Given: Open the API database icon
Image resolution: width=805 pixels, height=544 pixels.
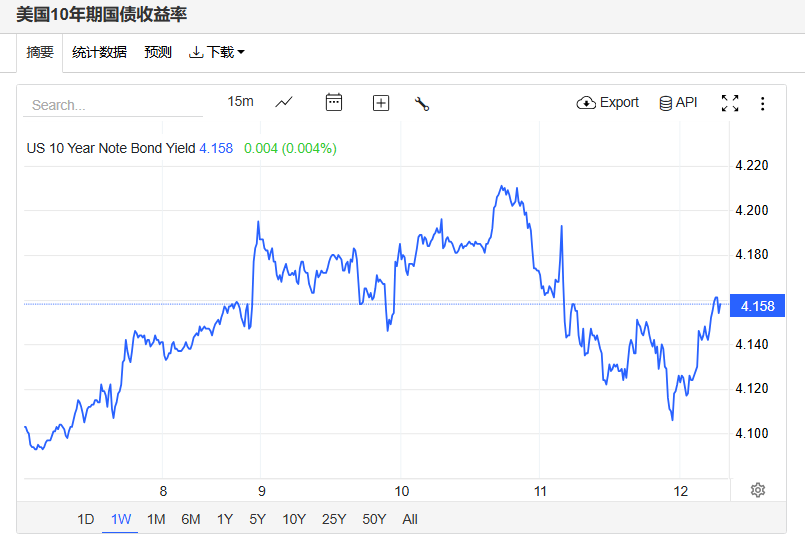Looking at the screenshot, I should tap(665, 103).
